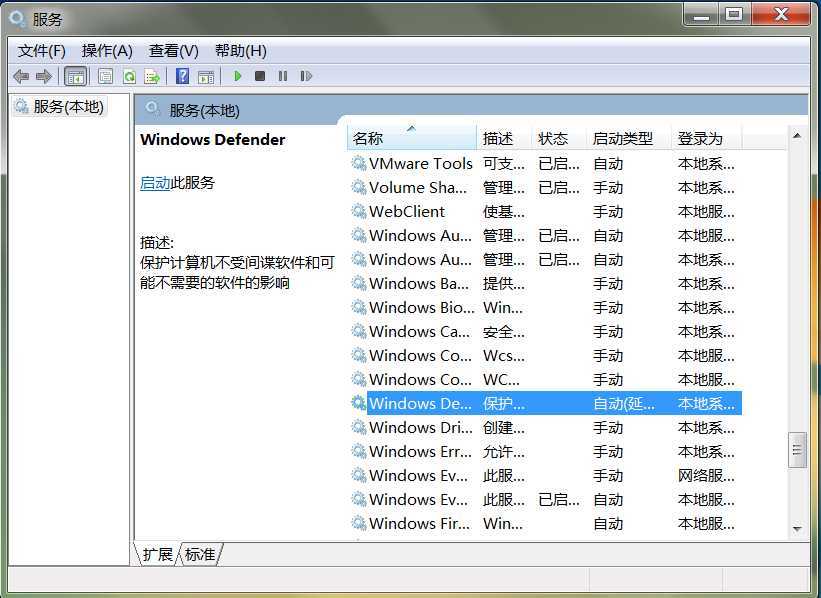Image resolution: width=821 pixels, height=598 pixels.
Task: Restart the service with the restart icon
Action: (x=306, y=76)
